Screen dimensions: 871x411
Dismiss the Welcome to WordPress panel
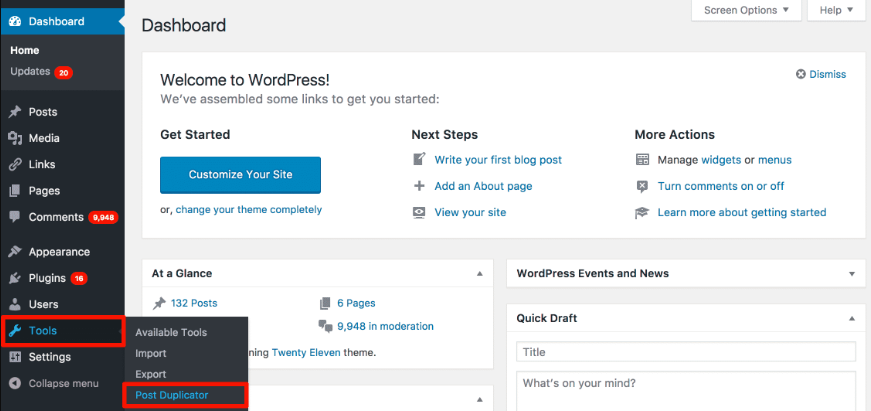[821, 74]
